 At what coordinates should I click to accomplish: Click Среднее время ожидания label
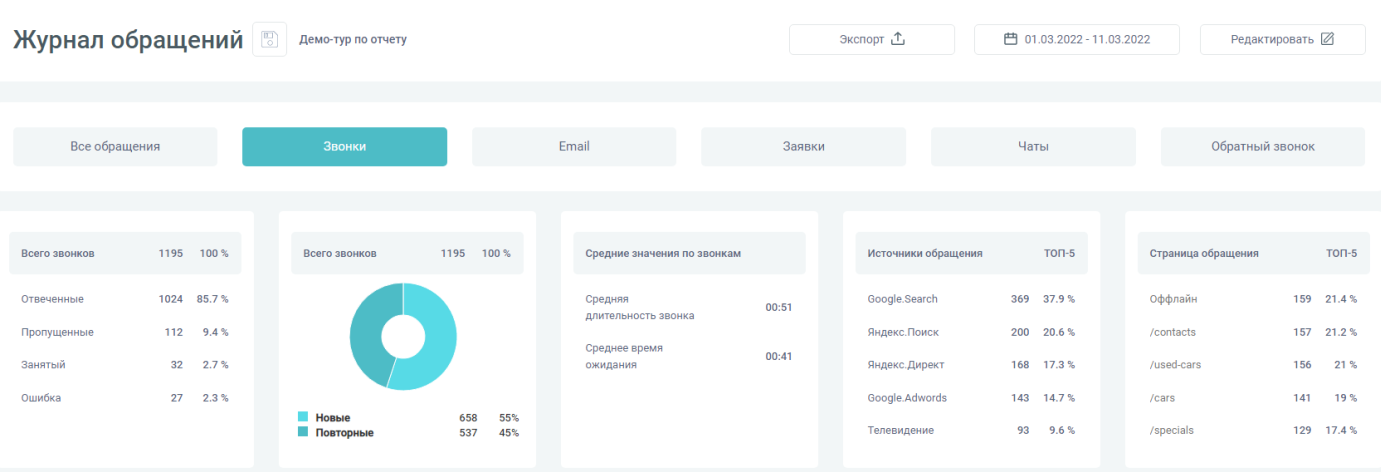pos(624,356)
